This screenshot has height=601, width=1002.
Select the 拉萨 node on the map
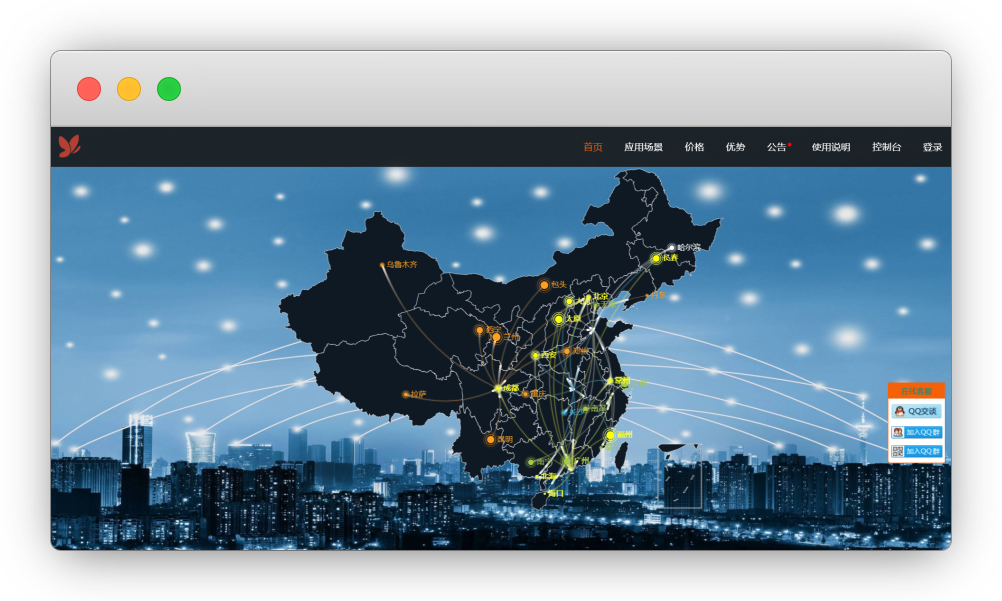coord(406,394)
